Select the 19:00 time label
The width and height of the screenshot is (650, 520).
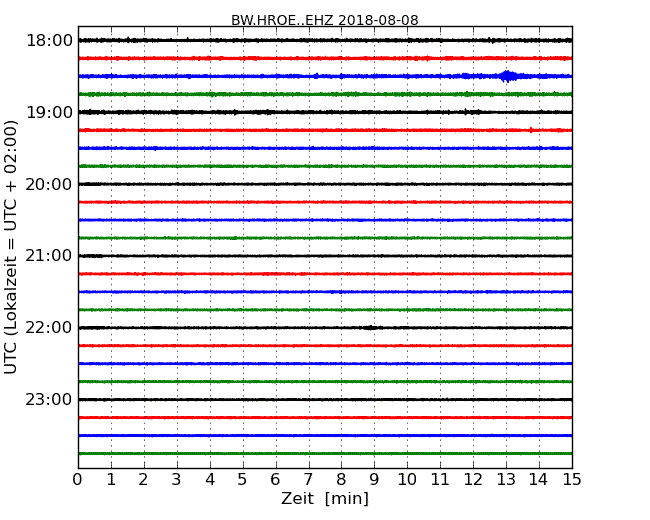(49, 112)
